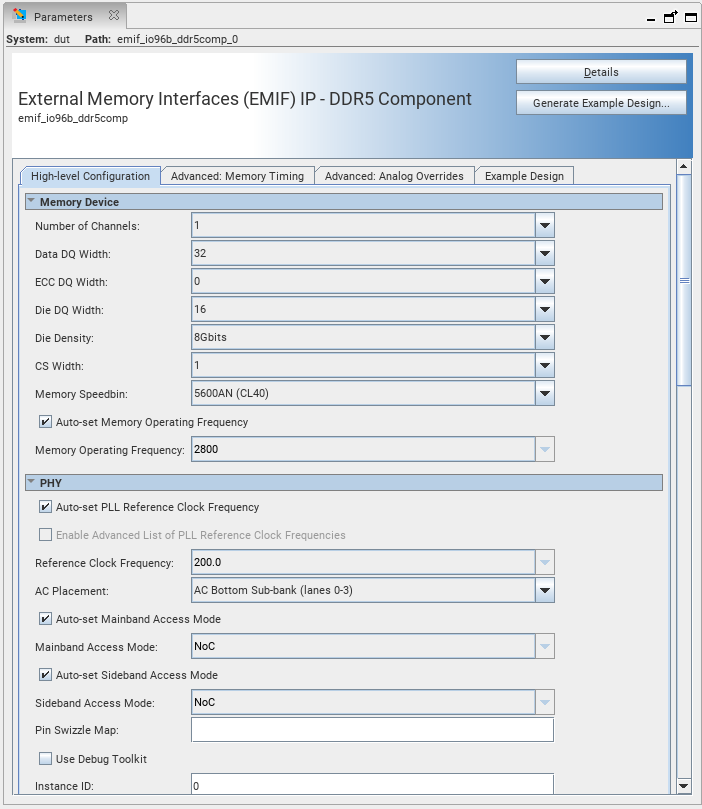Open AC Placement dropdown arrow
Viewport: 702px width, 809px height.
pos(545,590)
